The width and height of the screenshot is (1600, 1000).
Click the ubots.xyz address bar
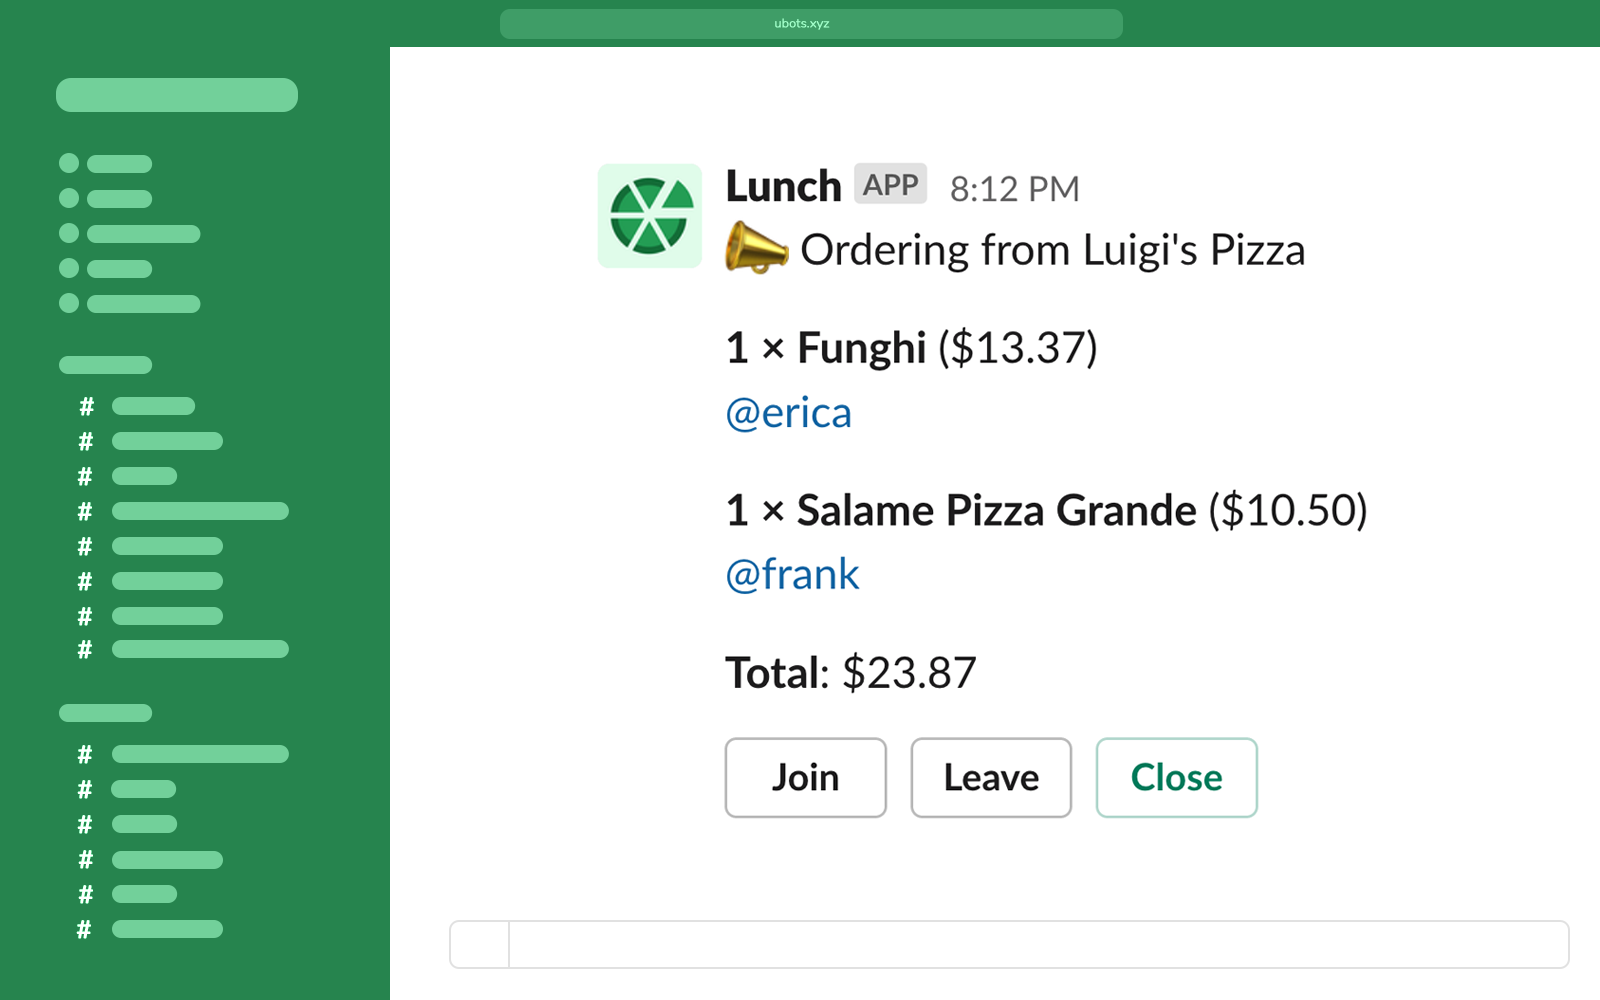(x=811, y=24)
